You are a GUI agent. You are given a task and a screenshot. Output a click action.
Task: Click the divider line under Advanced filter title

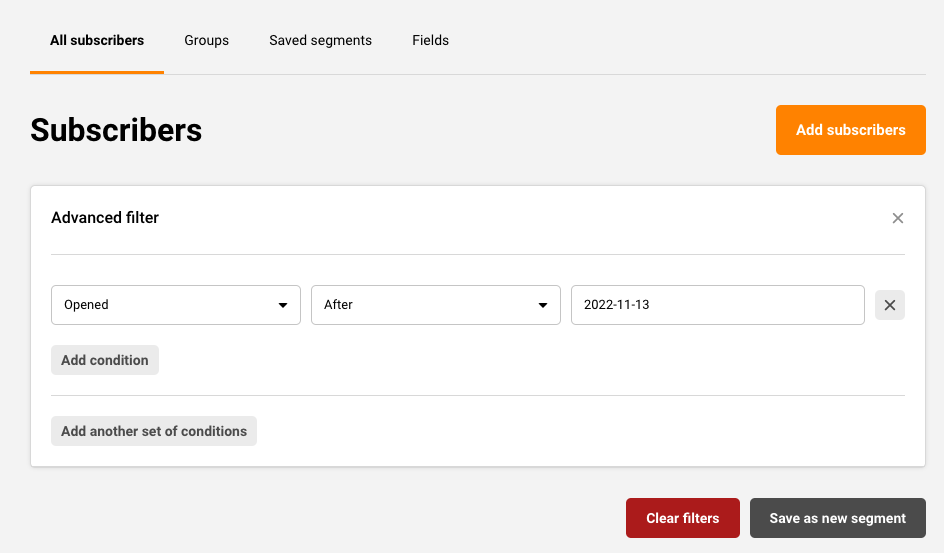coord(478,254)
